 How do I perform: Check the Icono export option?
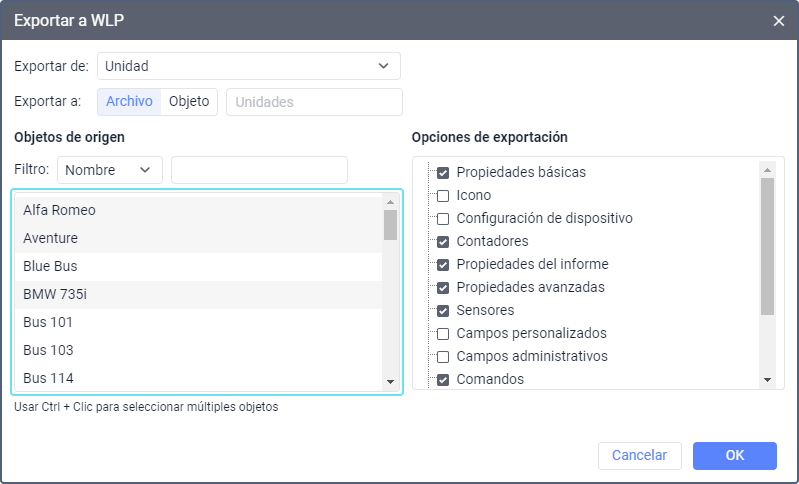(x=443, y=196)
